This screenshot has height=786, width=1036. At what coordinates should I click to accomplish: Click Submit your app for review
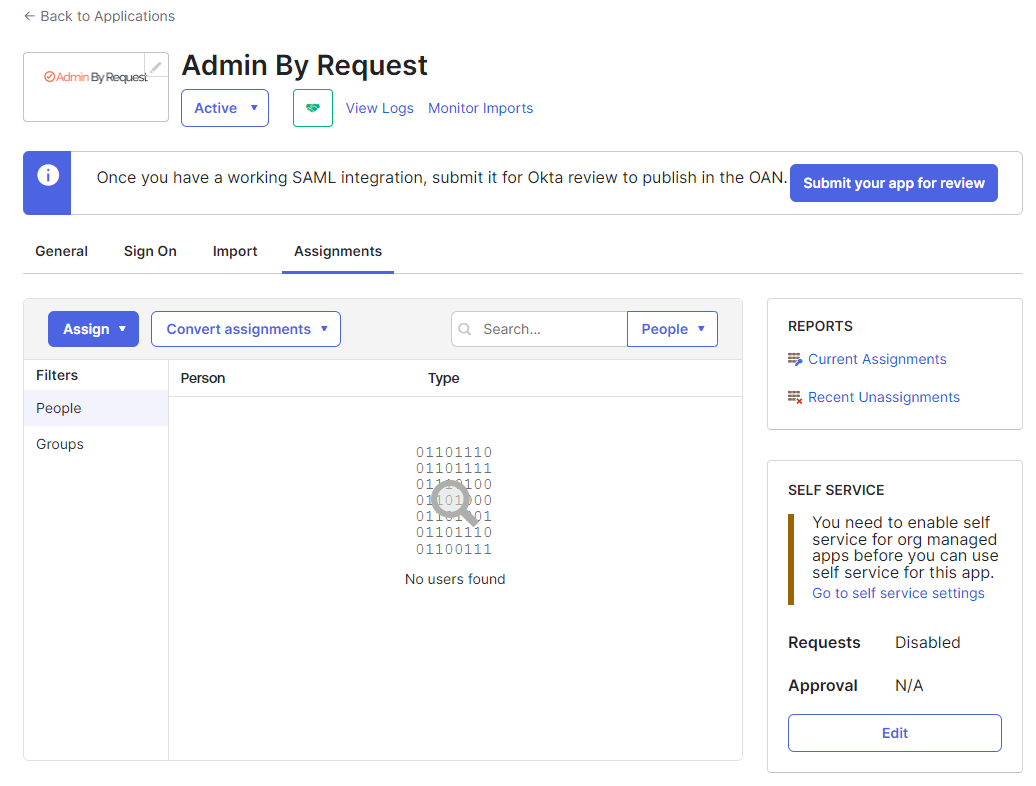893,183
